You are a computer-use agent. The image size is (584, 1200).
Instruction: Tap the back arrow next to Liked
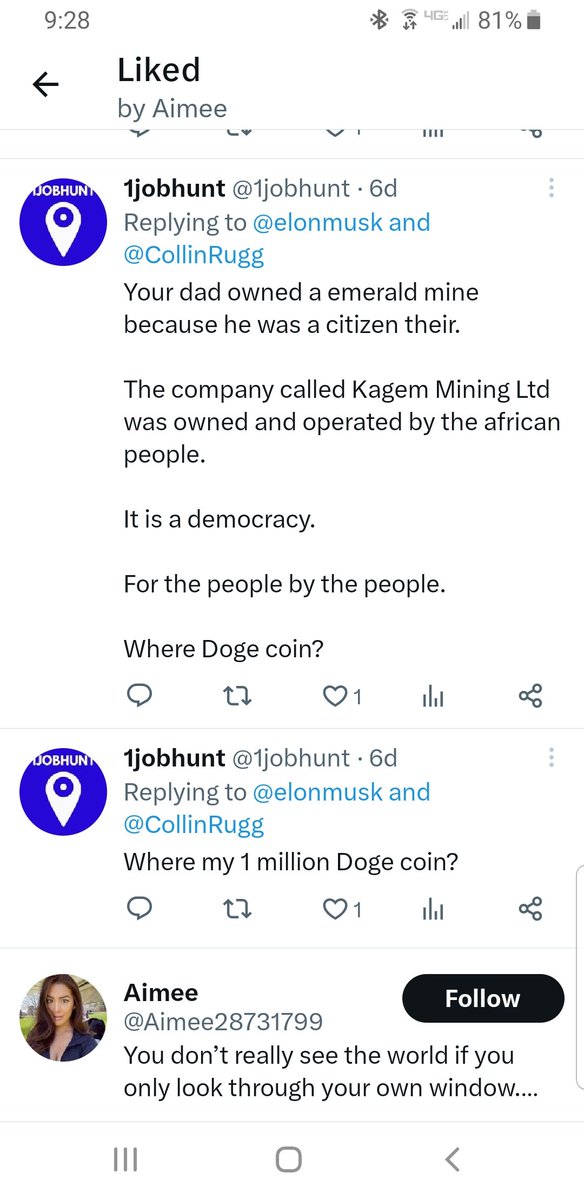(46, 86)
